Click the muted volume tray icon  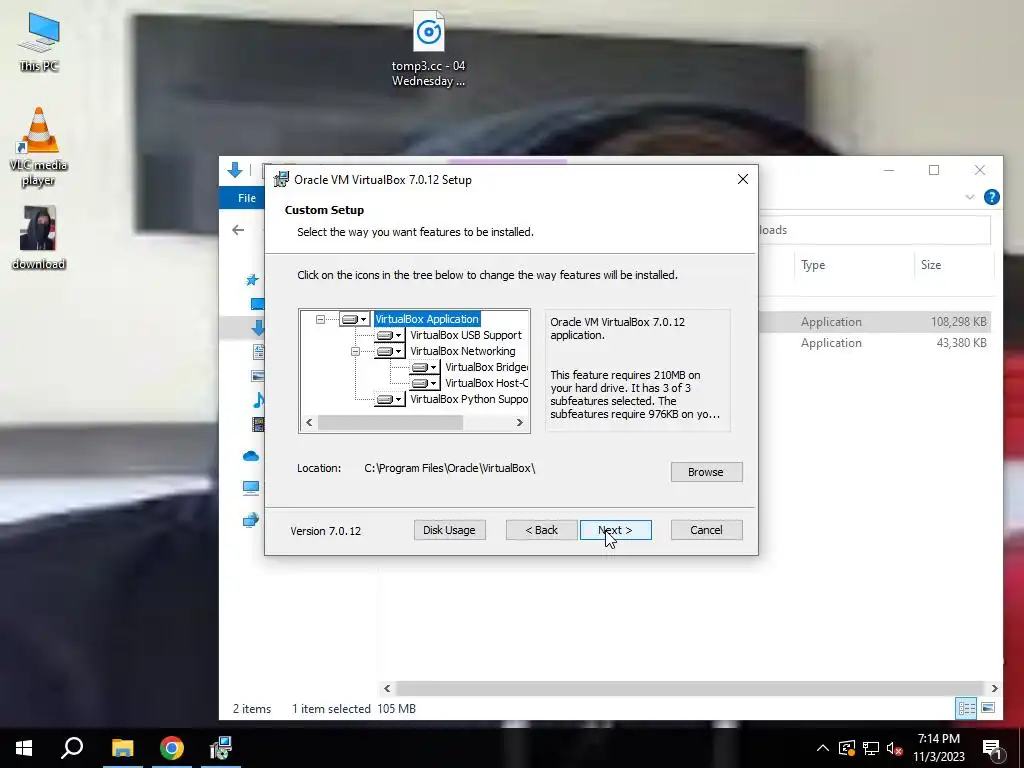tap(895, 748)
